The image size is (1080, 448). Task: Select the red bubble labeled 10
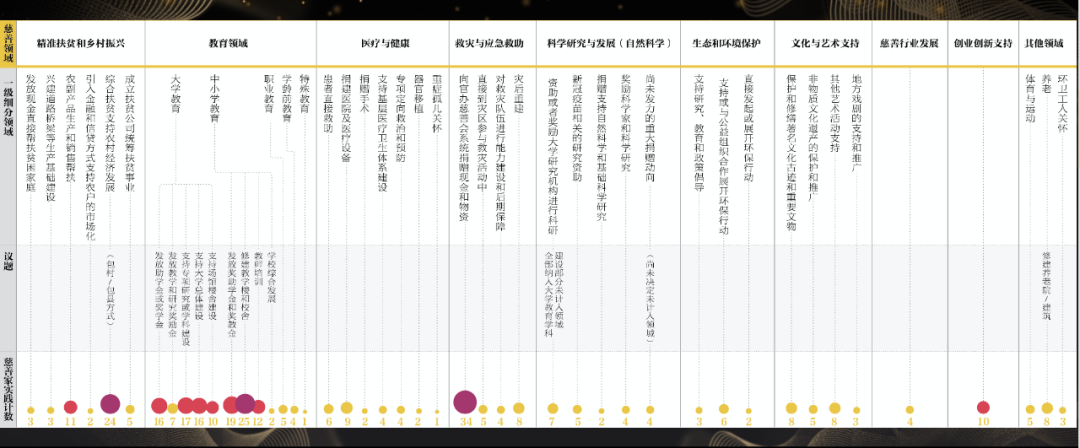pos(983,407)
